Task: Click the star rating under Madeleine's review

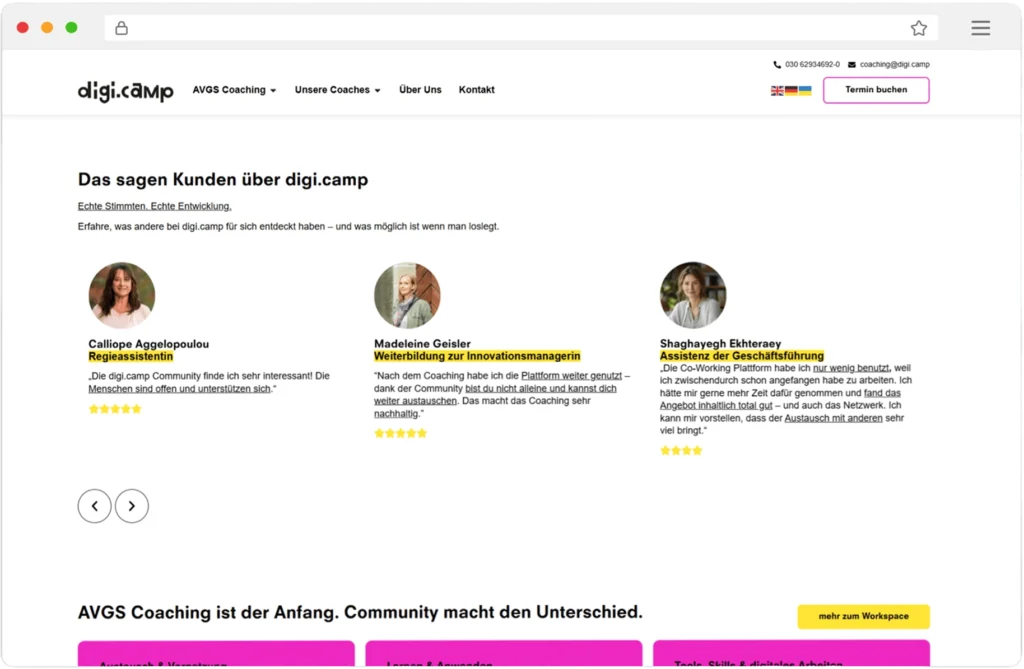Action: pos(400,433)
